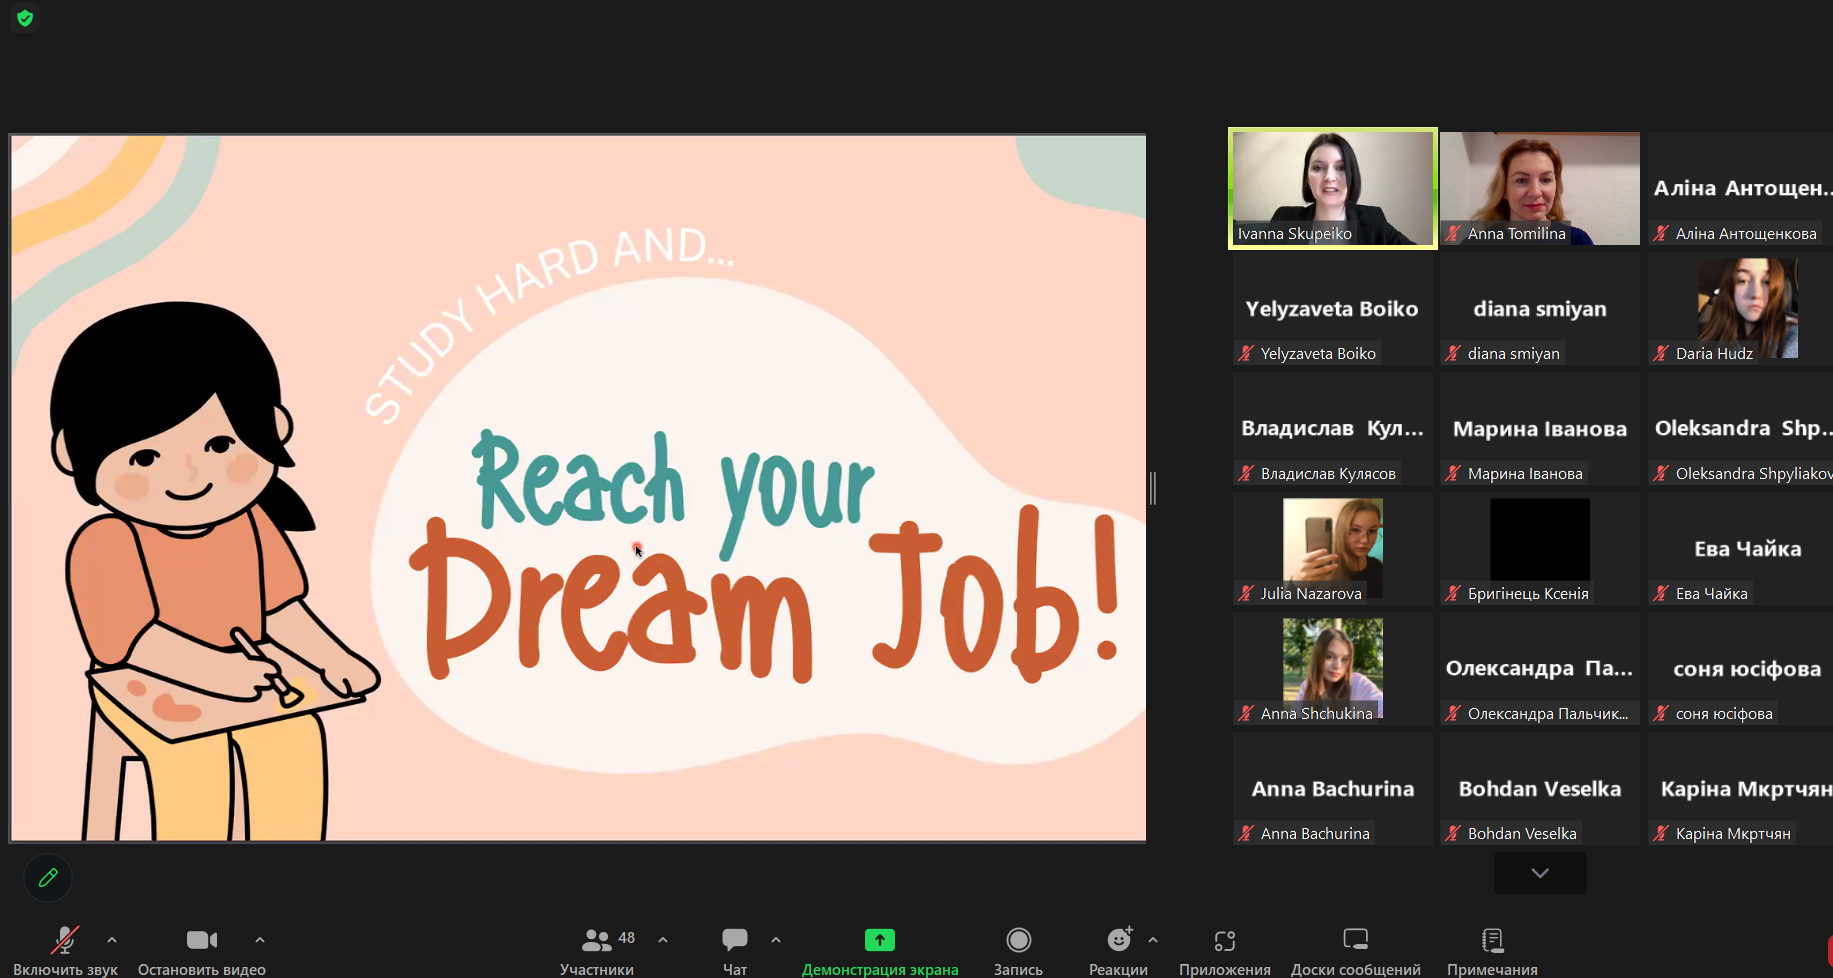Start screen sharing with green arrow icon

[x=879, y=940]
